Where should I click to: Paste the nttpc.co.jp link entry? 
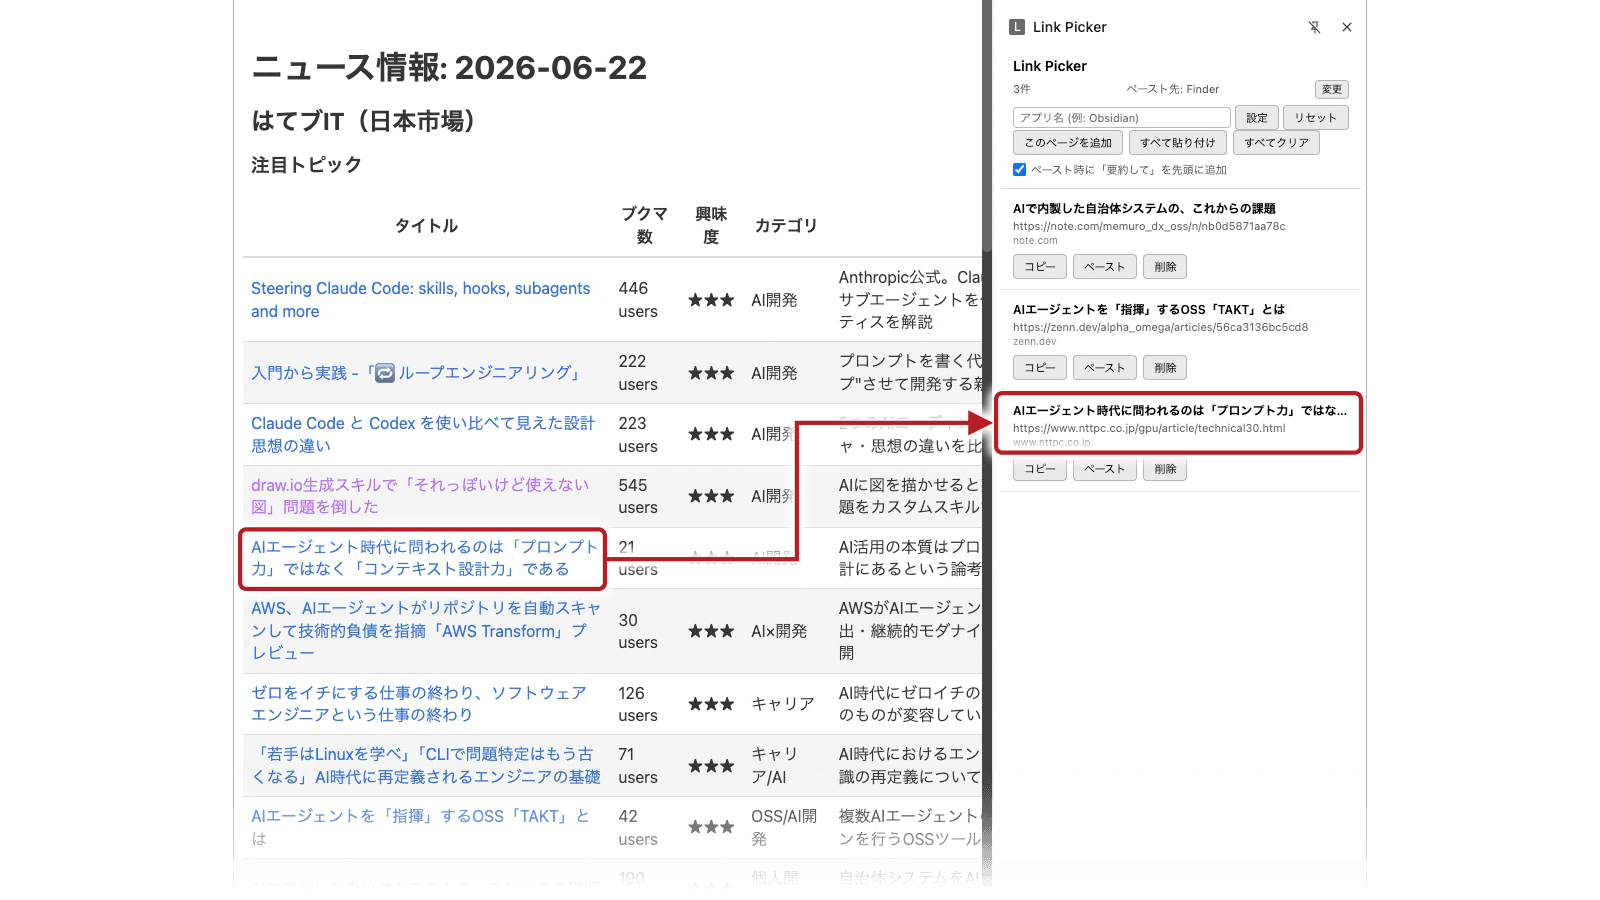[x=1105, y=469]
